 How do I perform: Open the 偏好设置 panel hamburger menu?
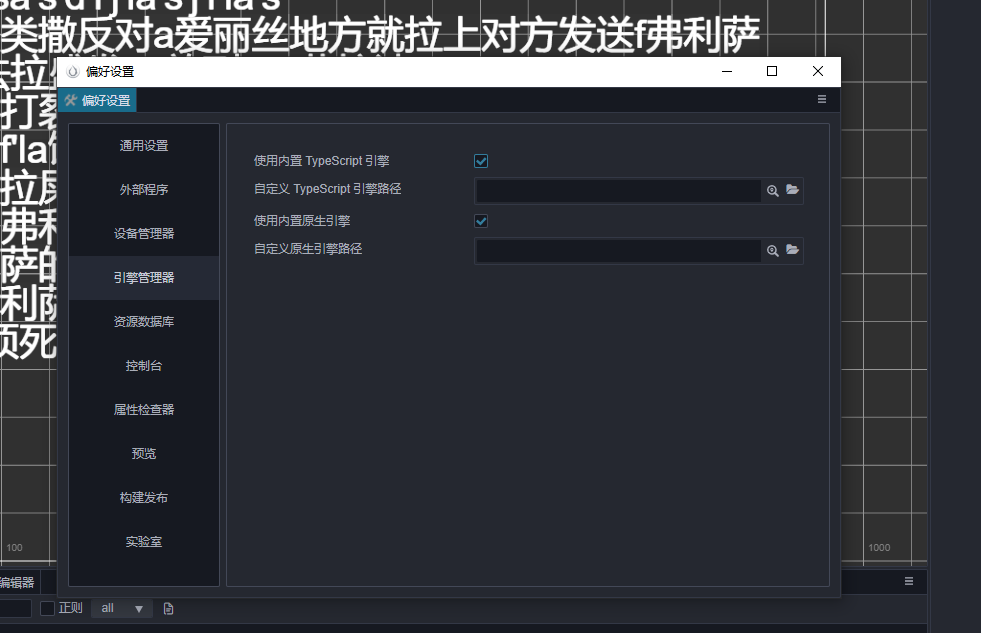click(822, 99)
